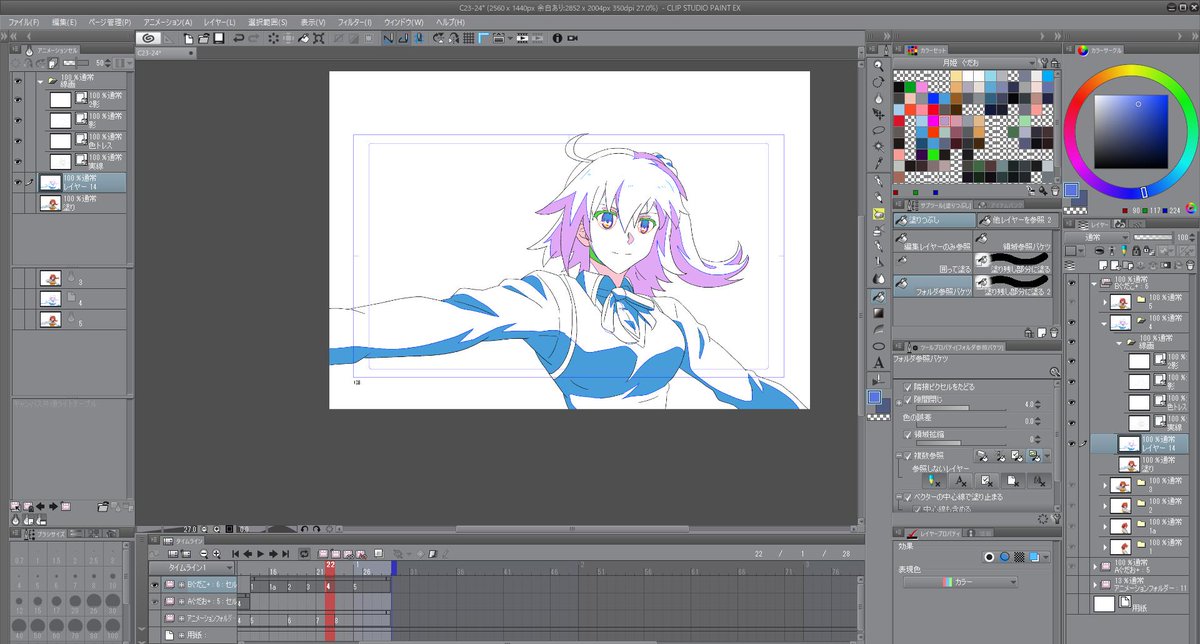Expand folder 3 in layer panel
The width and height of the screenshot is (1200, 644).
click(x=1105, y=486)
